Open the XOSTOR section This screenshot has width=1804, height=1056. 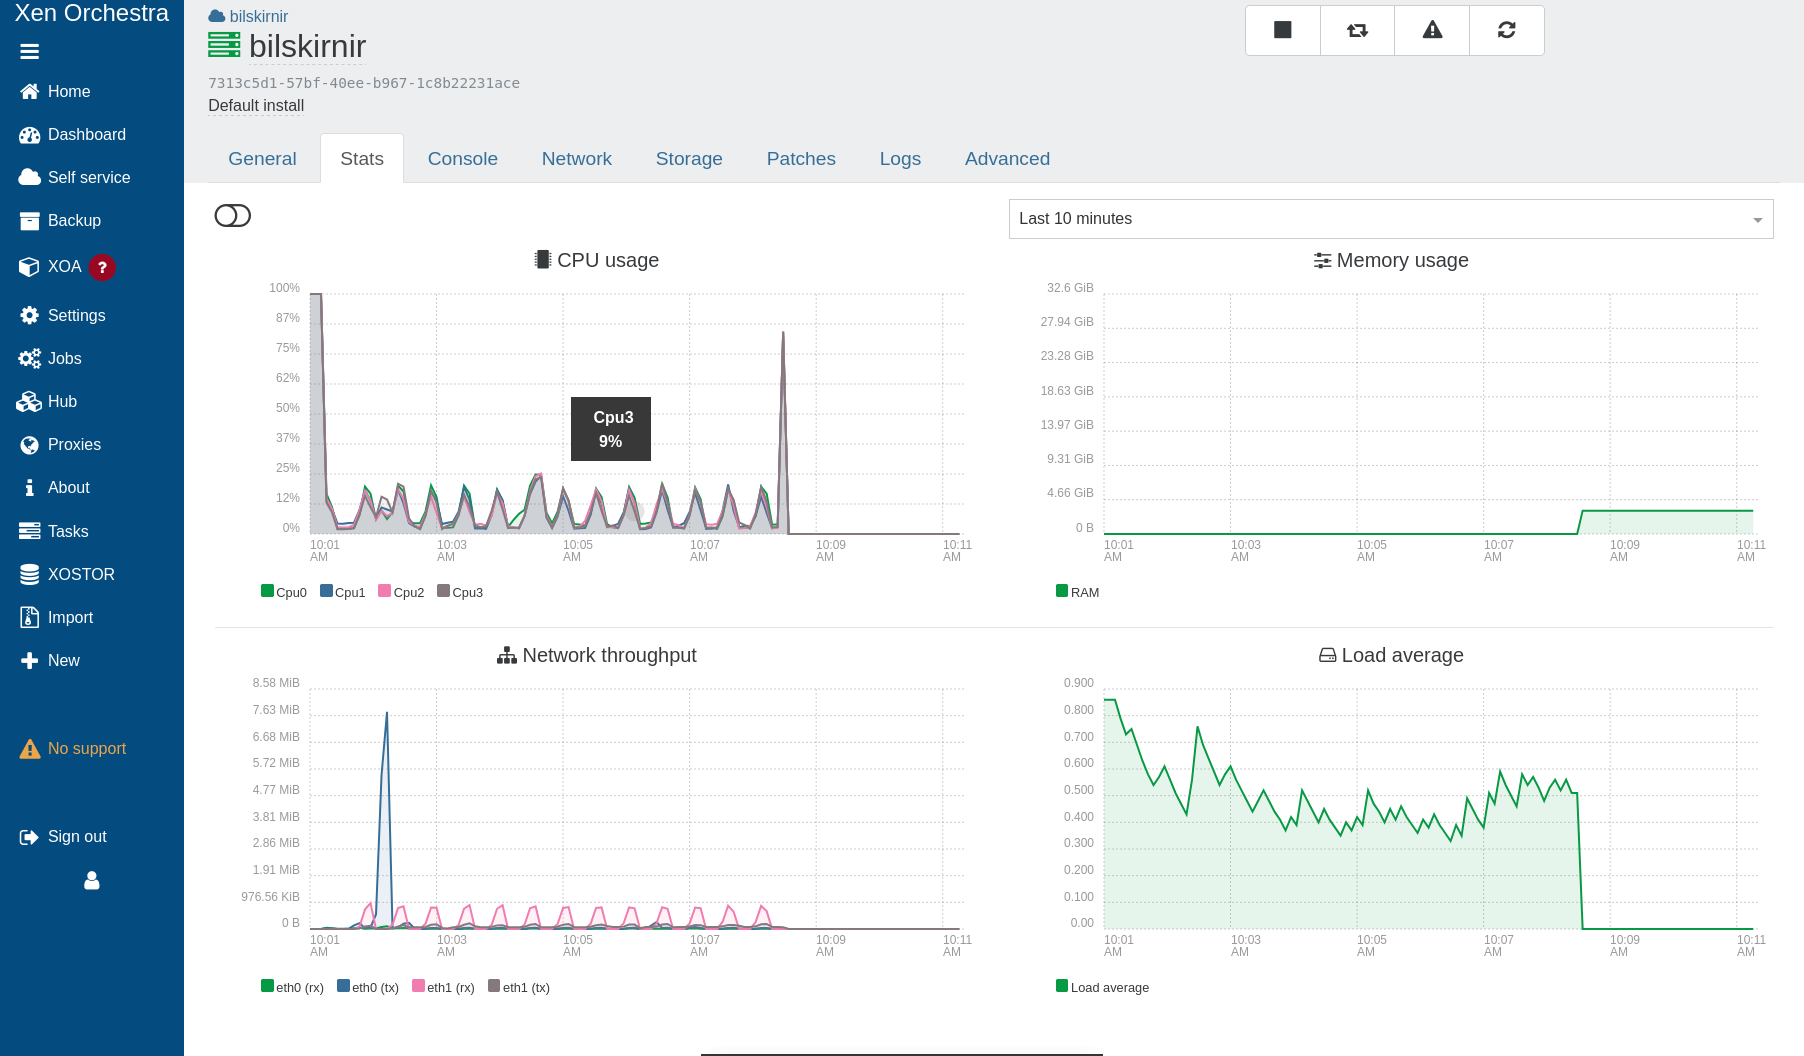[x=67, y=574]
